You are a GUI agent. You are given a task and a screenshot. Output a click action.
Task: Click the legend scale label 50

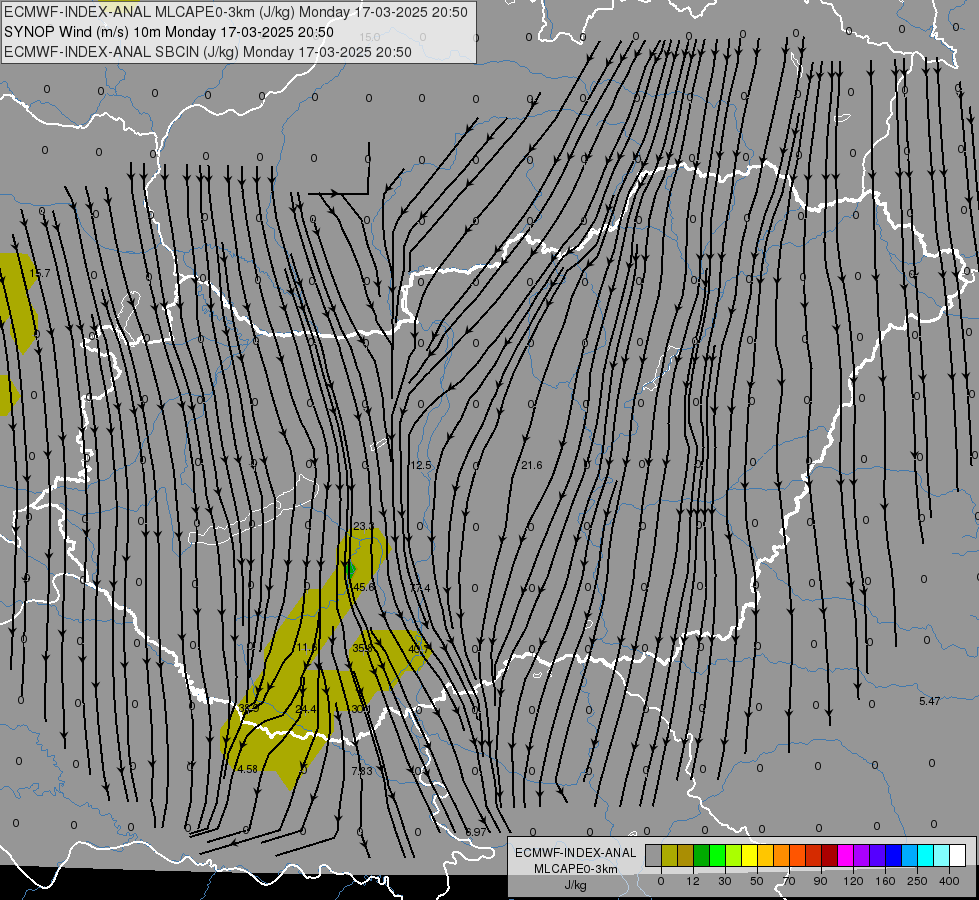[x=757, y=881]
